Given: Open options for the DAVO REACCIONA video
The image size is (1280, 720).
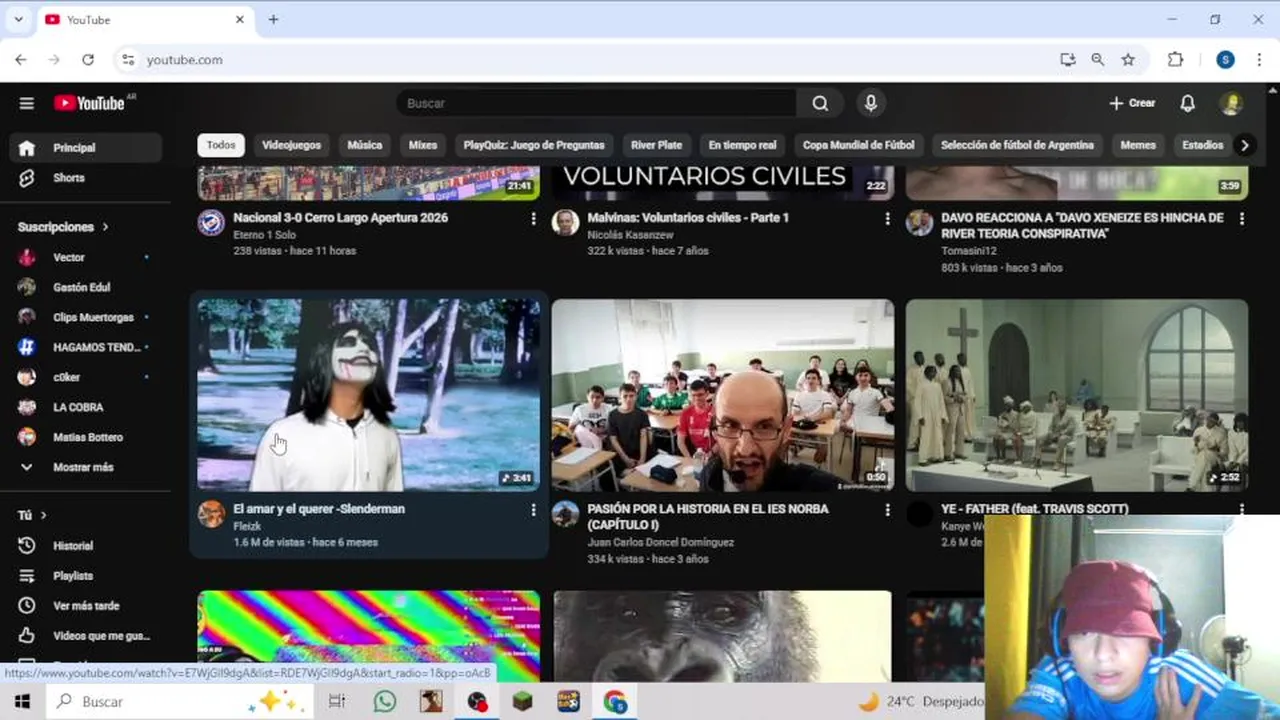Looking at the screenshot, I should pos(1242,218).
